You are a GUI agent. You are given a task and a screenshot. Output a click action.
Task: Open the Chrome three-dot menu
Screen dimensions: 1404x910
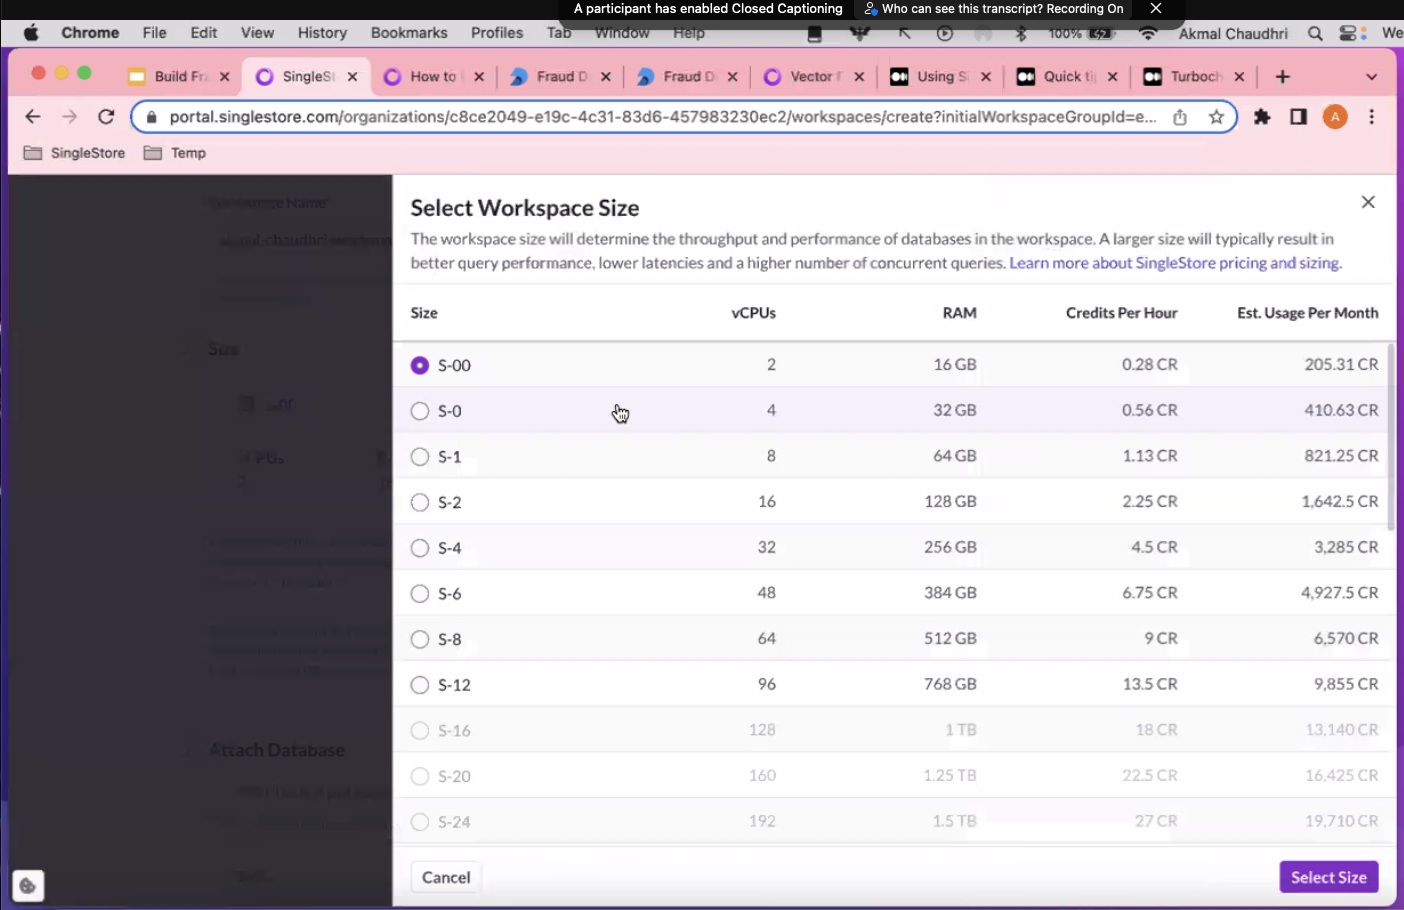pos(1371,117)
